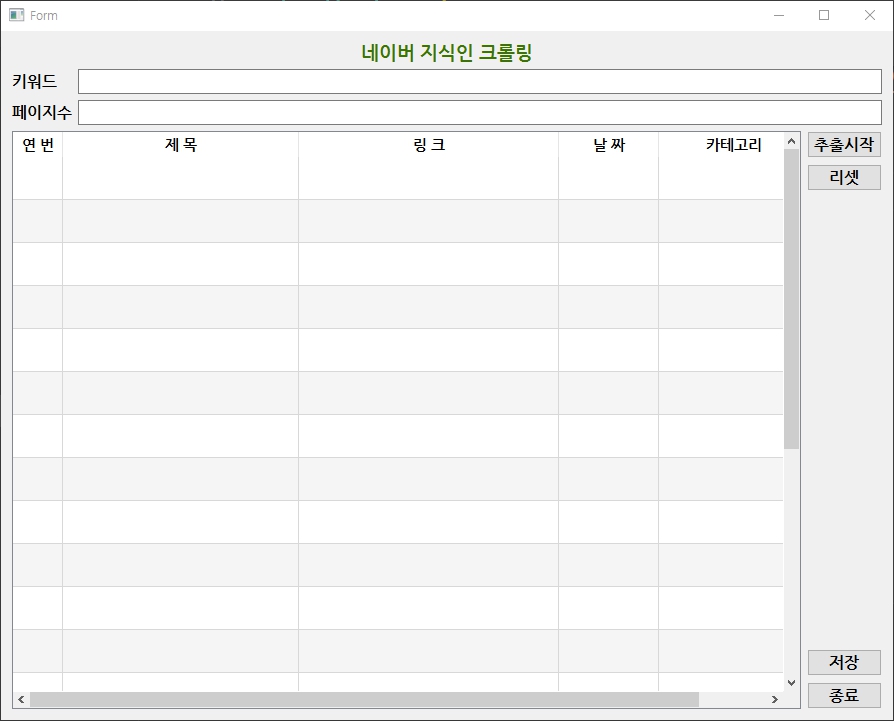Click the vertical scrollbar thumb
The width and height of the screenshot is (894, 721).
[791, 300]
